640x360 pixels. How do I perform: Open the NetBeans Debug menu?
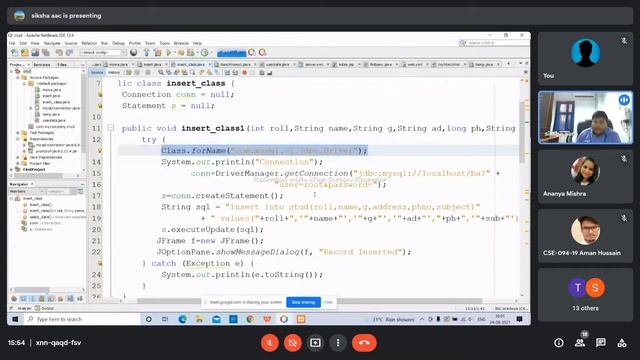(118, 43)
